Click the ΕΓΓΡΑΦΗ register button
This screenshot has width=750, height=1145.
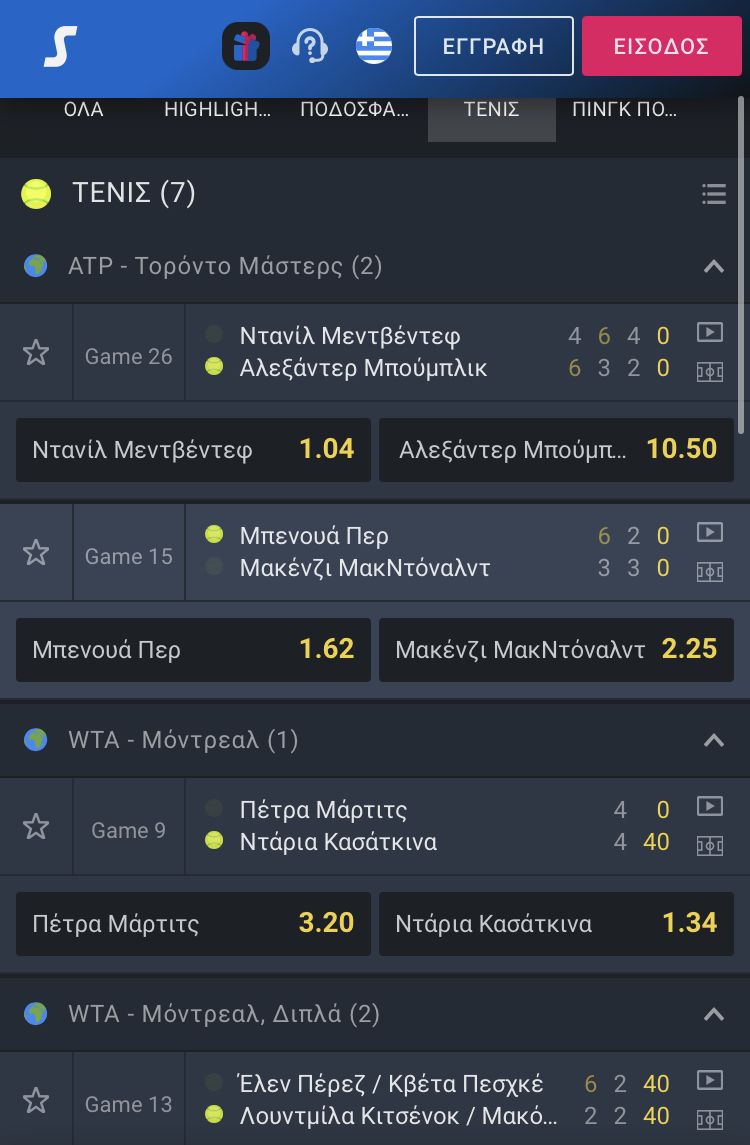(494, 46)
